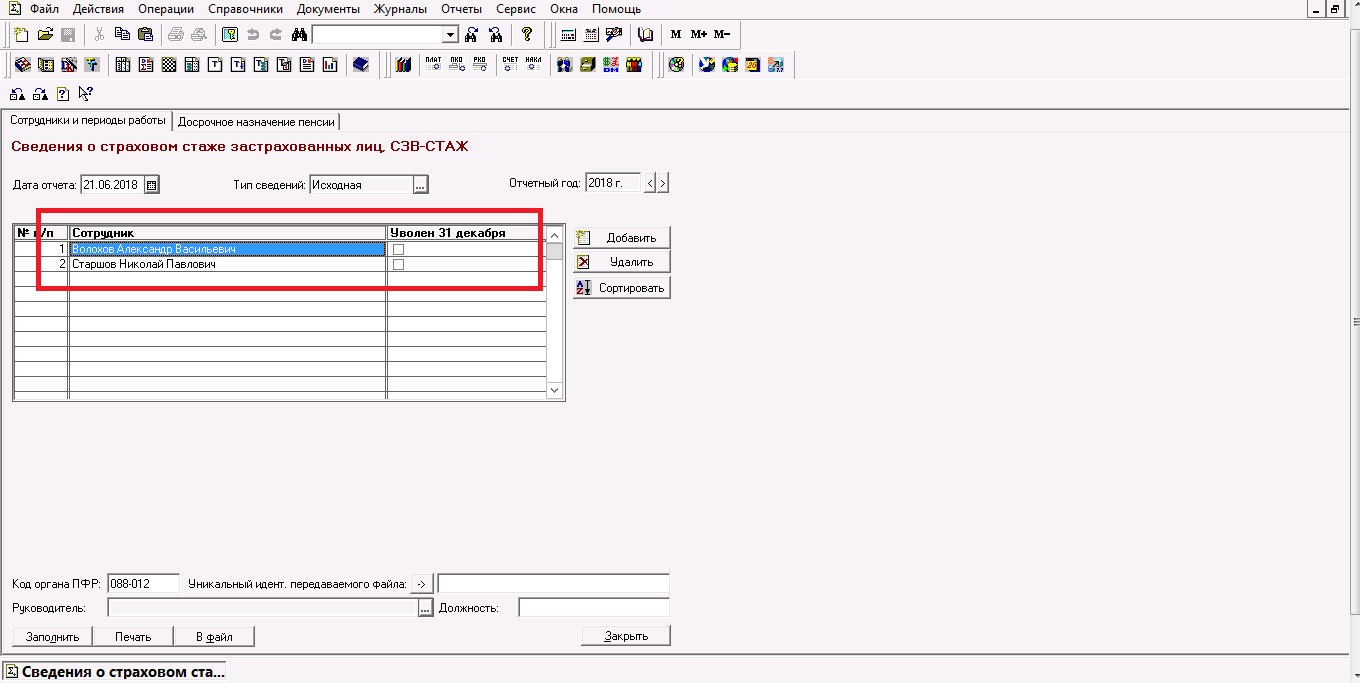Click the M+ memory add button
This screenshot has height=683, width=1360.
point(698,35)
